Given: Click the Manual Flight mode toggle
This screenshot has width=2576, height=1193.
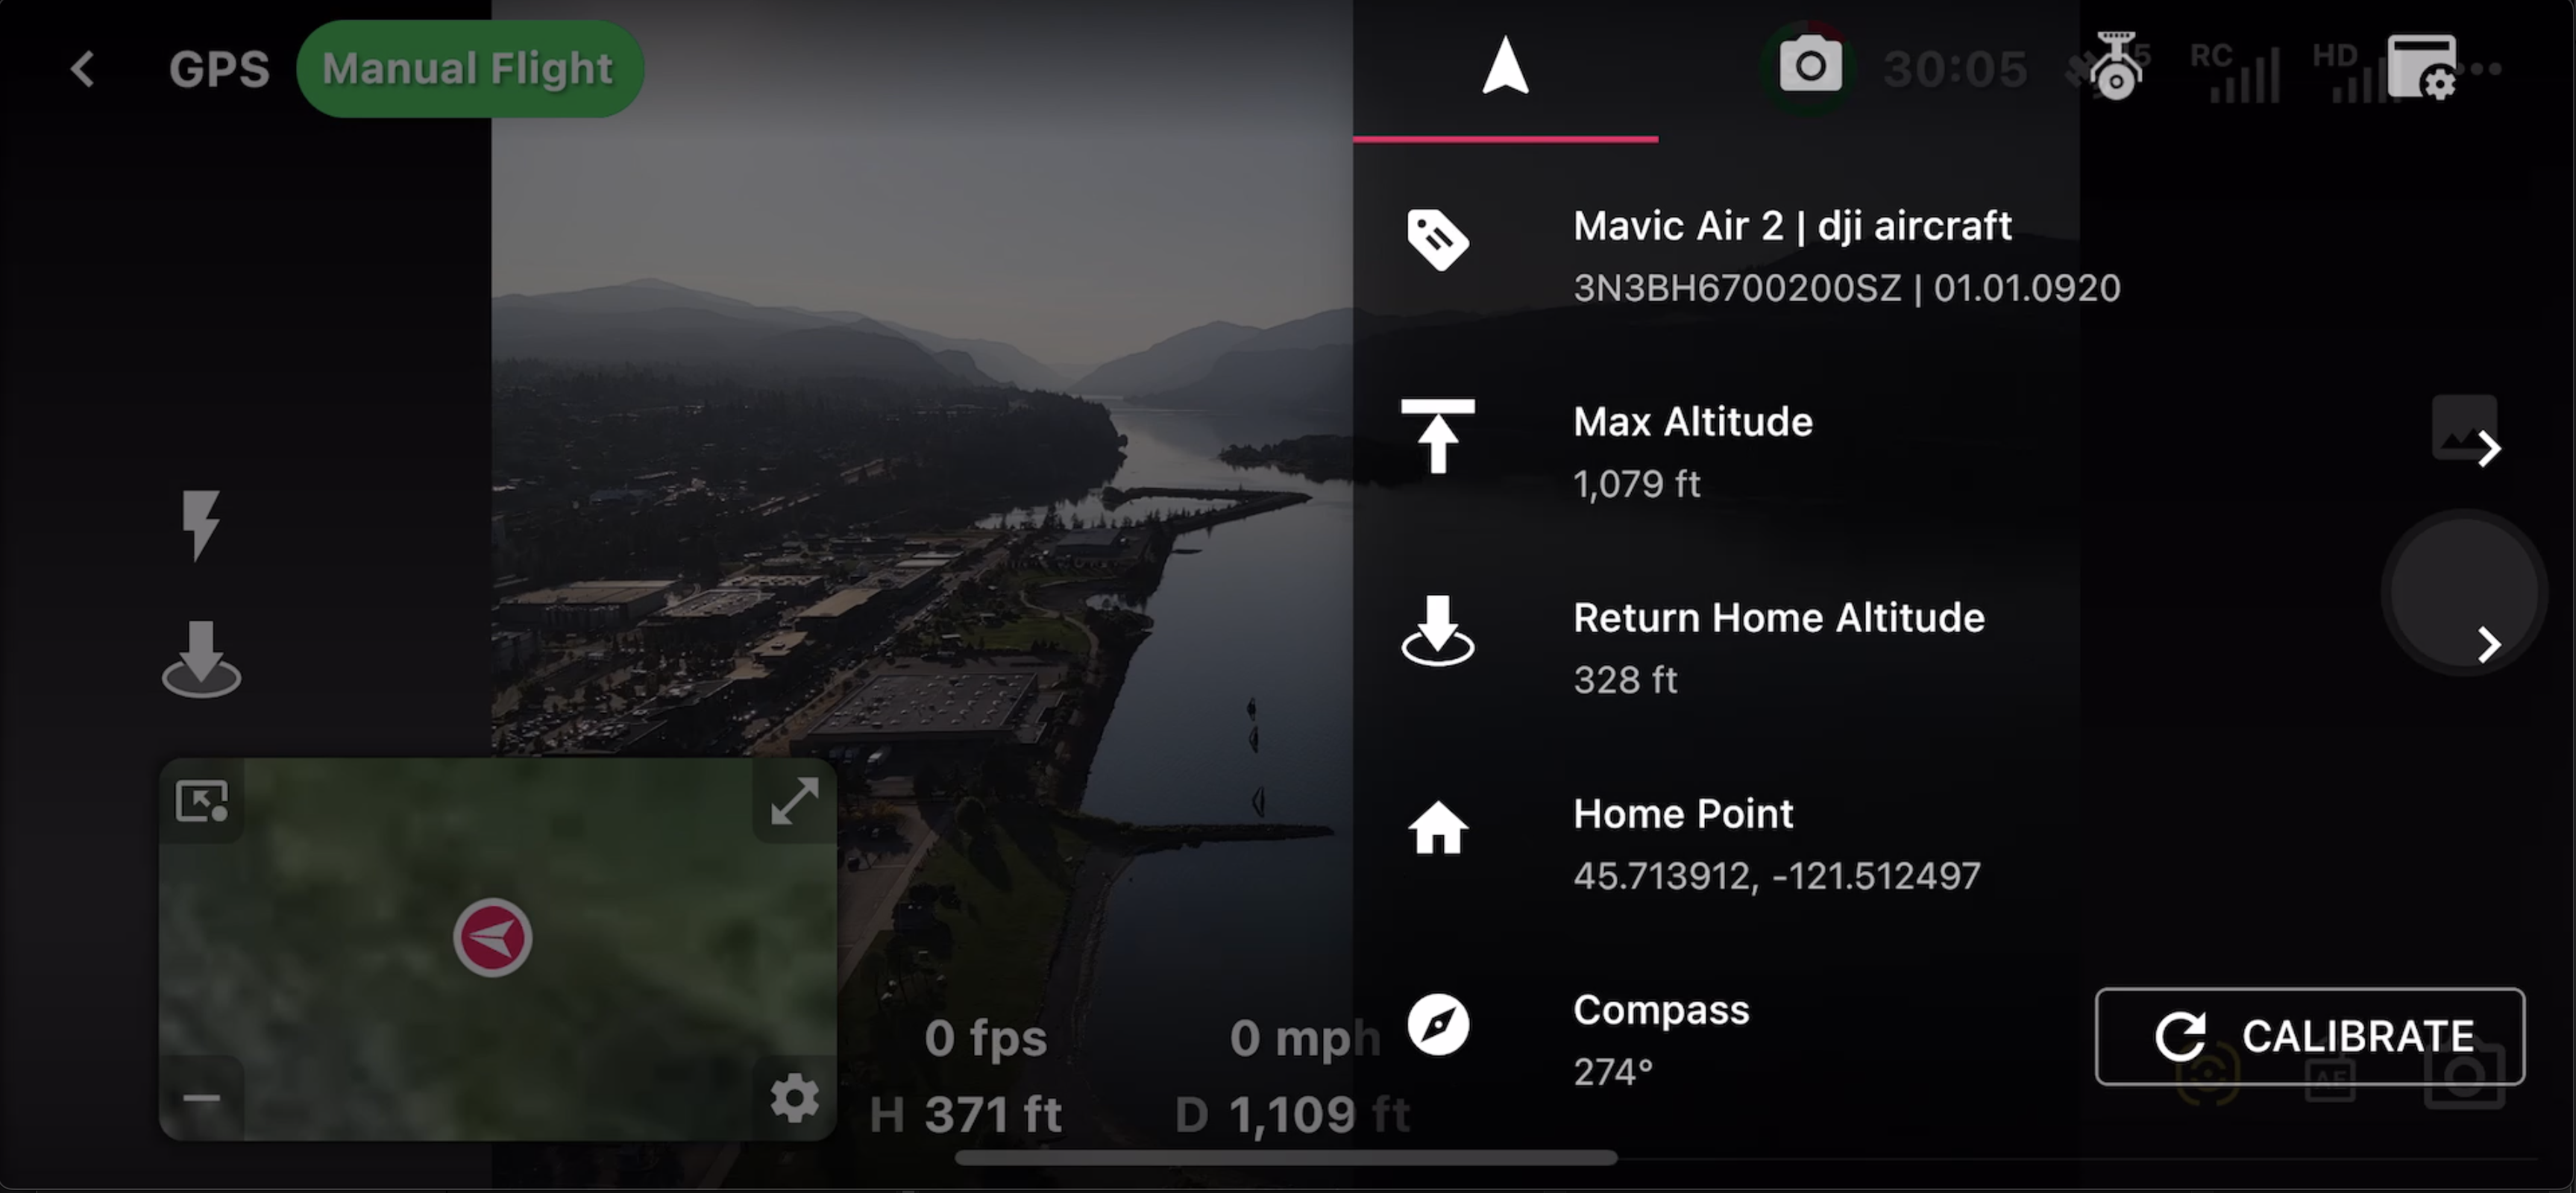Looking at the screenshot, I should click(x=468, y=66).
